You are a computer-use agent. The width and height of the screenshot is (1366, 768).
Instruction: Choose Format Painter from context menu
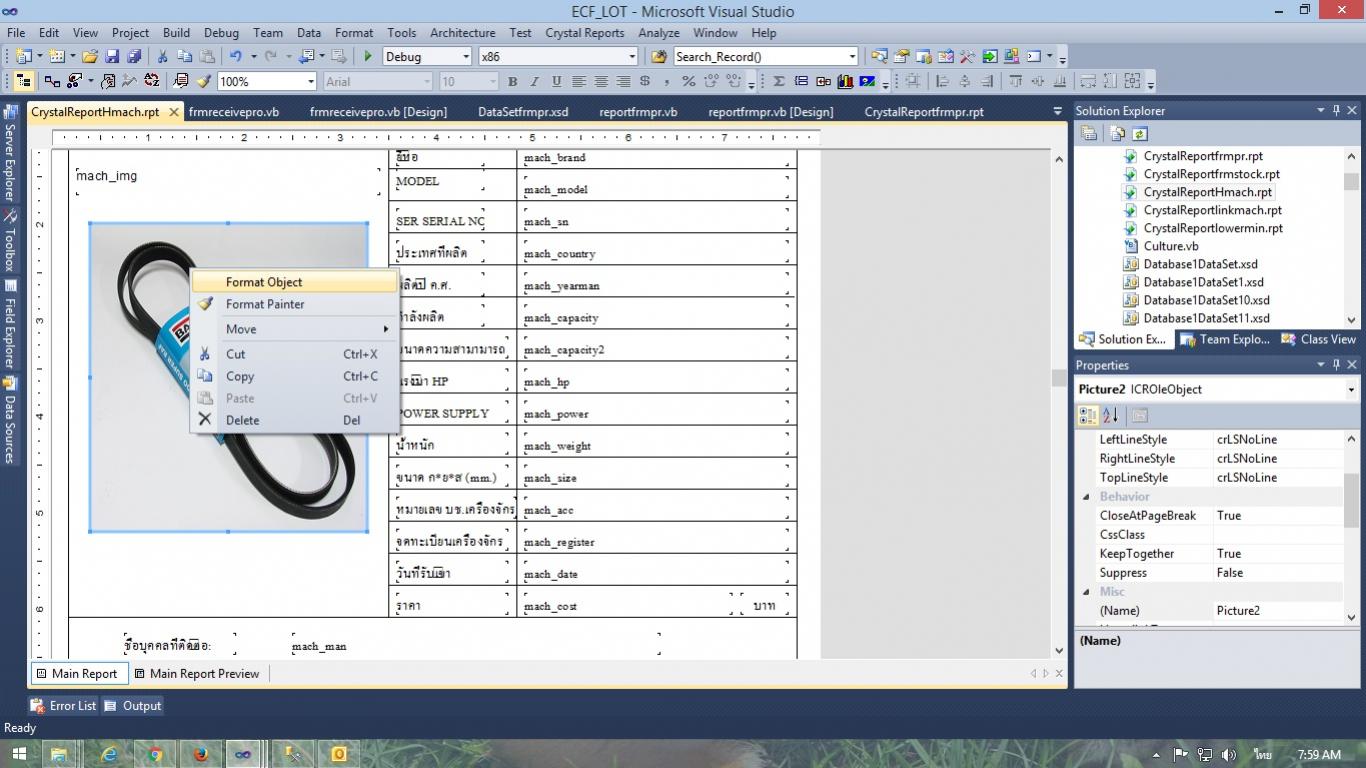click(294, 304)
